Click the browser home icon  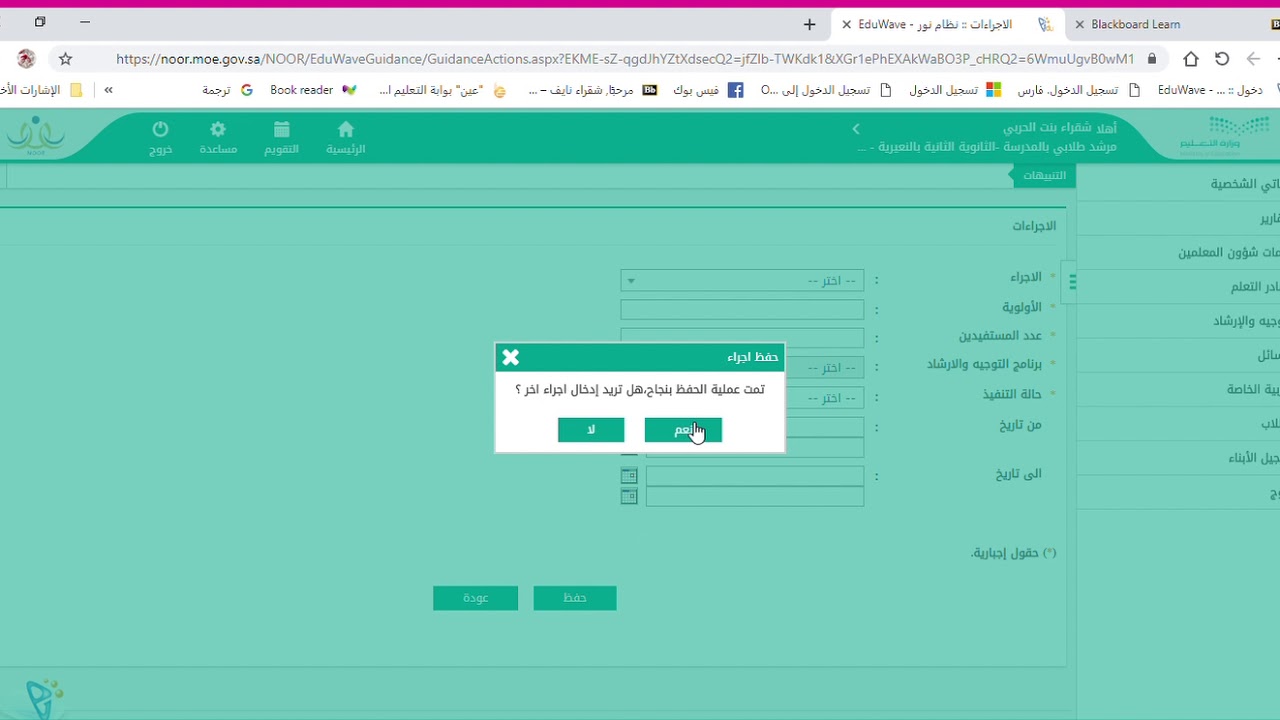click(1190, 59)
